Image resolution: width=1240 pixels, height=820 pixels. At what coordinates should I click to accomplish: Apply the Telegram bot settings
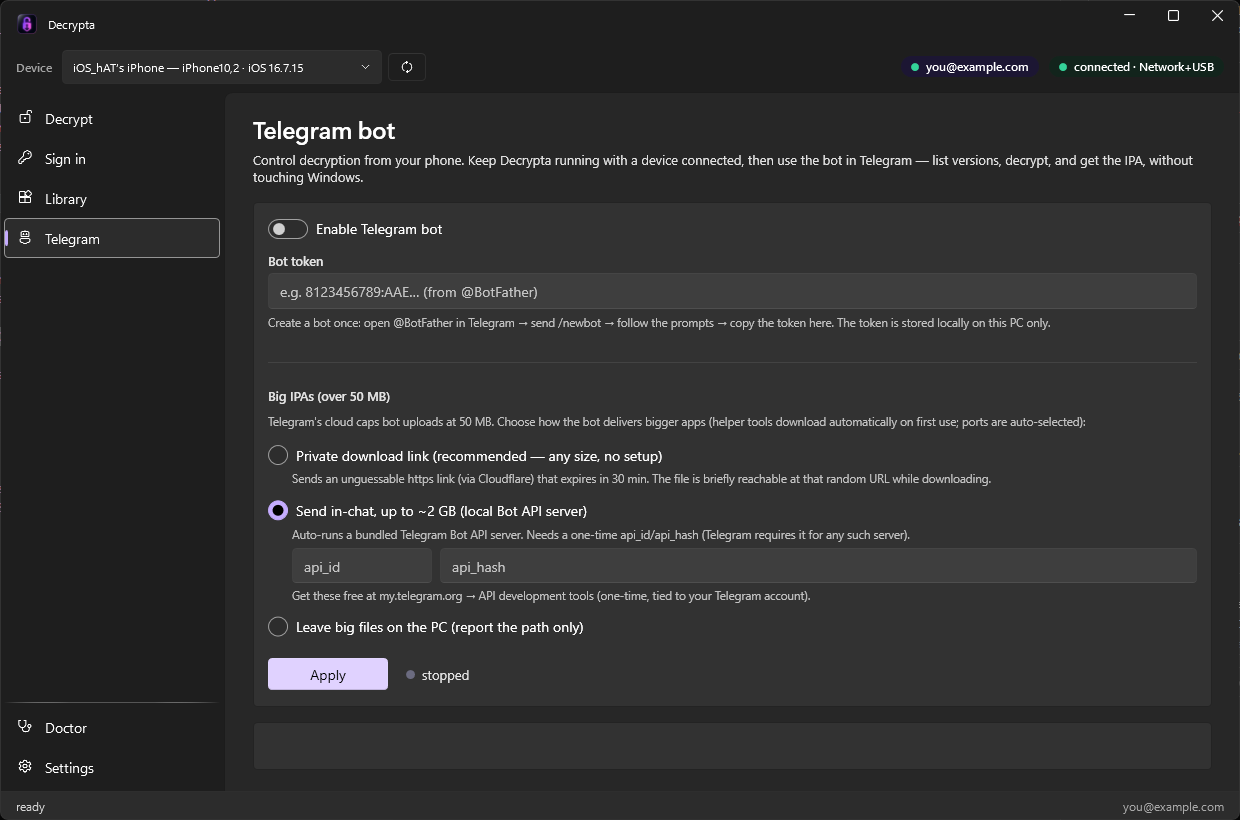[x=328, y=674]
